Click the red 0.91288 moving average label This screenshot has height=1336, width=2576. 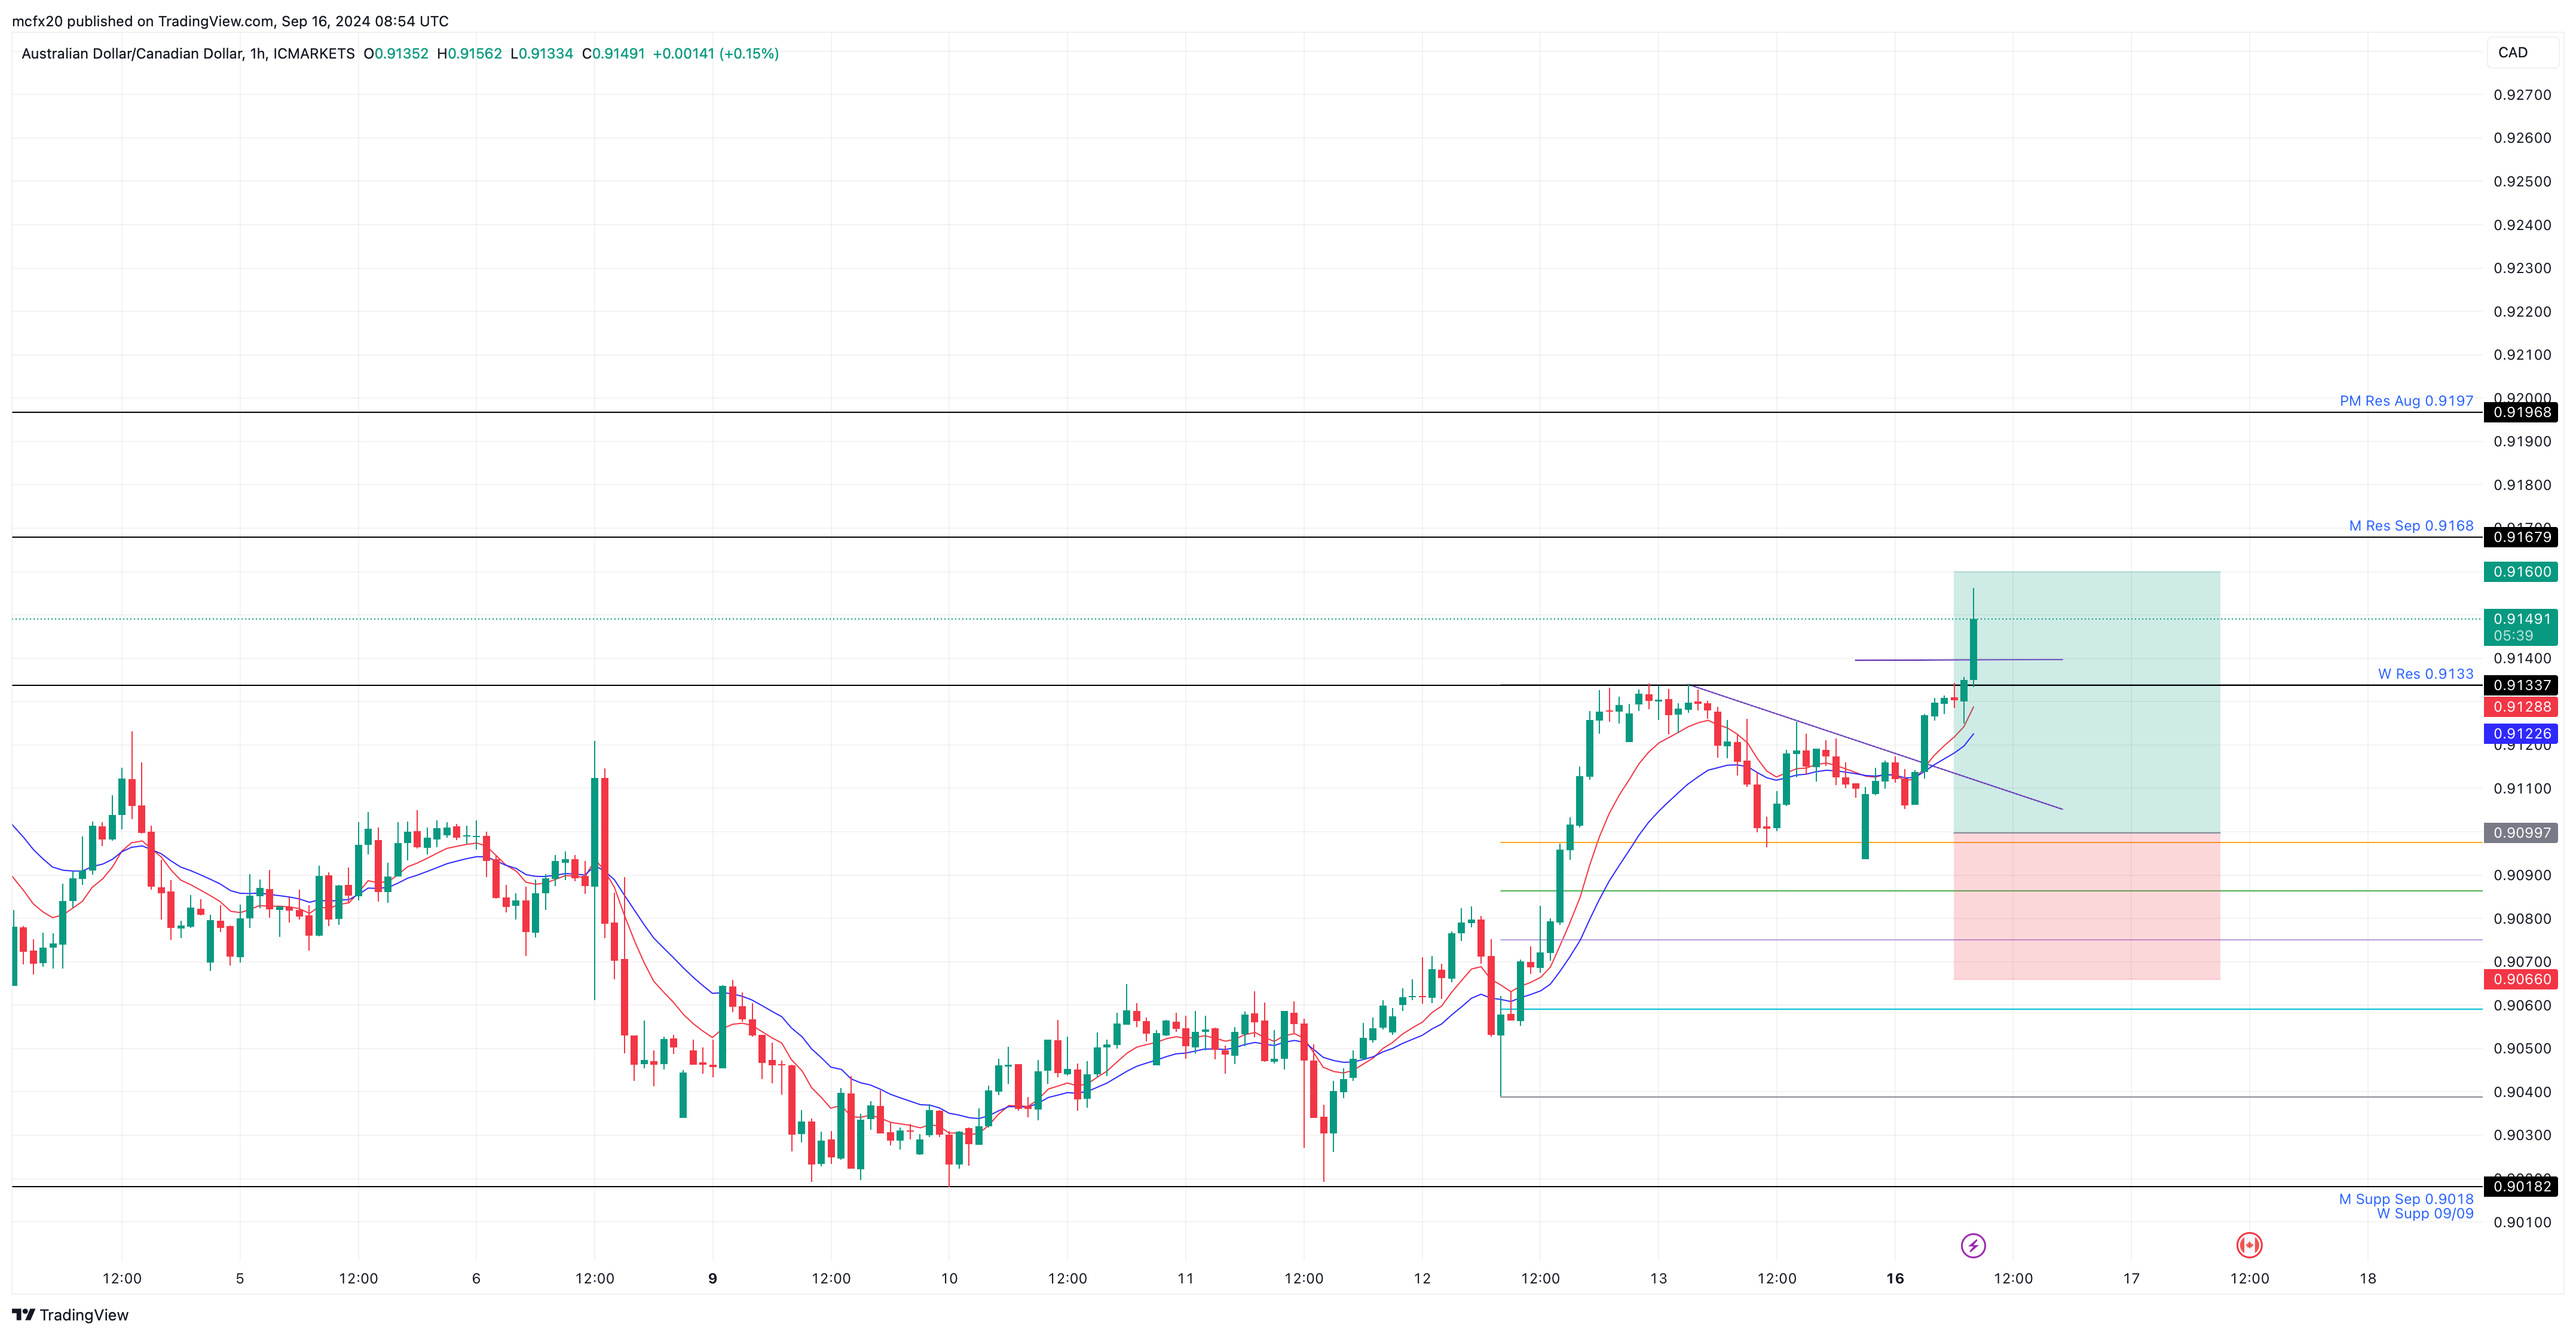[2520, 707]
